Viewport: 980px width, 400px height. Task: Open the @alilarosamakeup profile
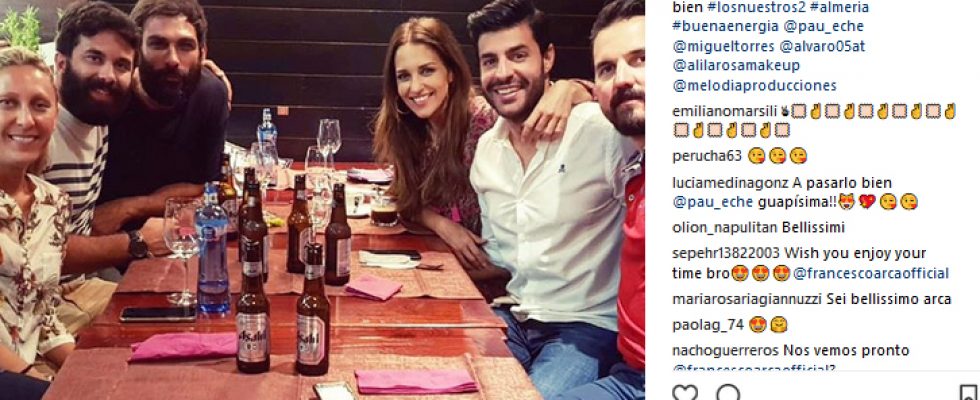point(736,66)
